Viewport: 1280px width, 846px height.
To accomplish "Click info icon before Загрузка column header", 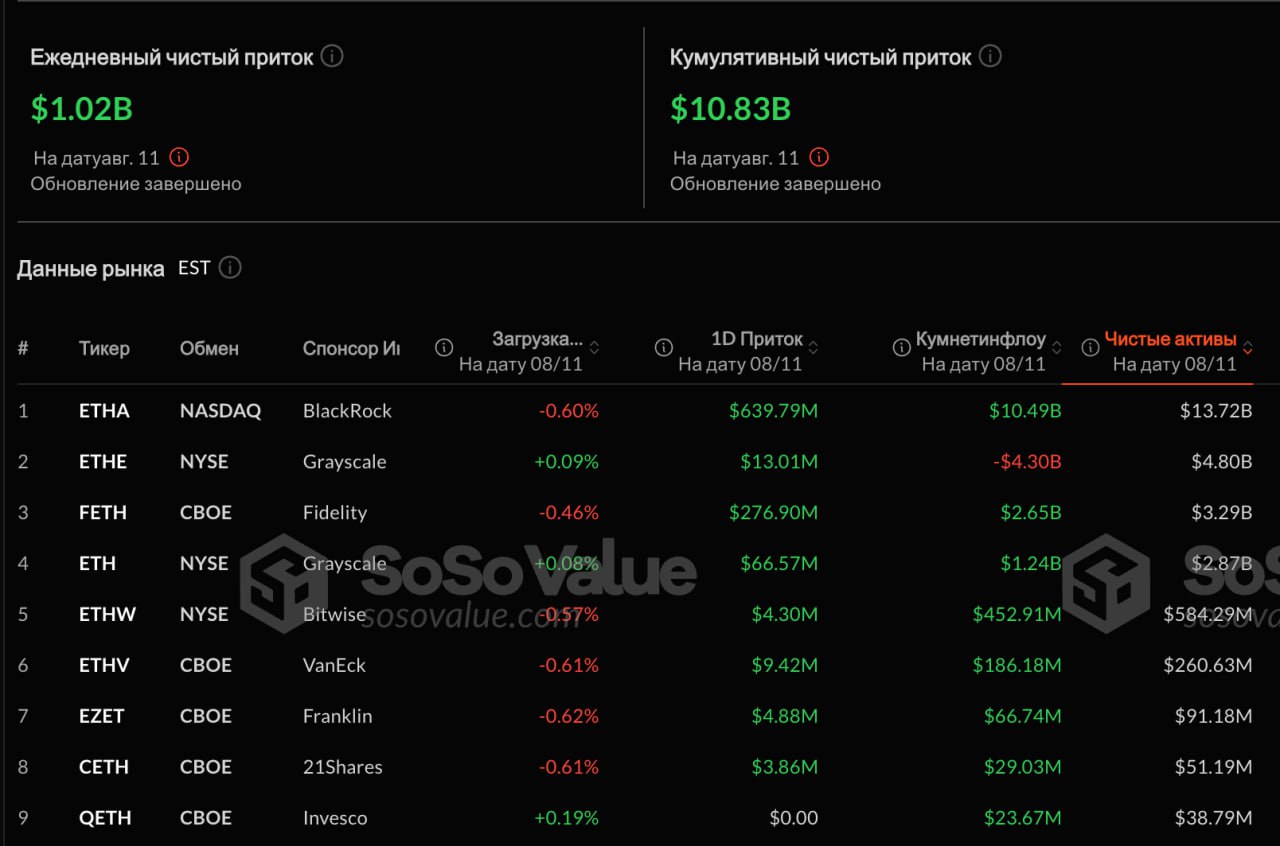I will [444, 347].
